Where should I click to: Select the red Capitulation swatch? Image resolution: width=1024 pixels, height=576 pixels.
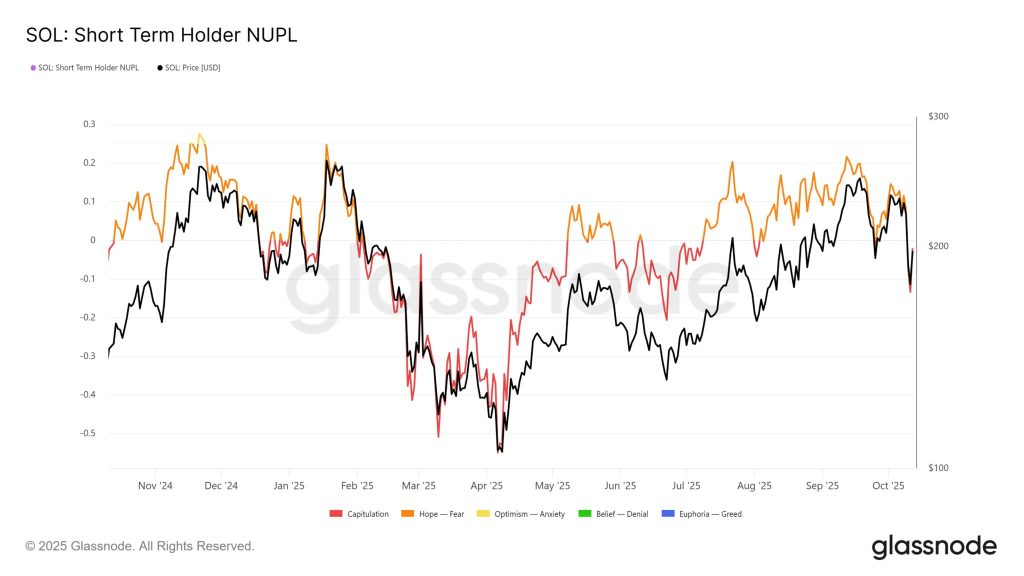[x=335, y=514]
